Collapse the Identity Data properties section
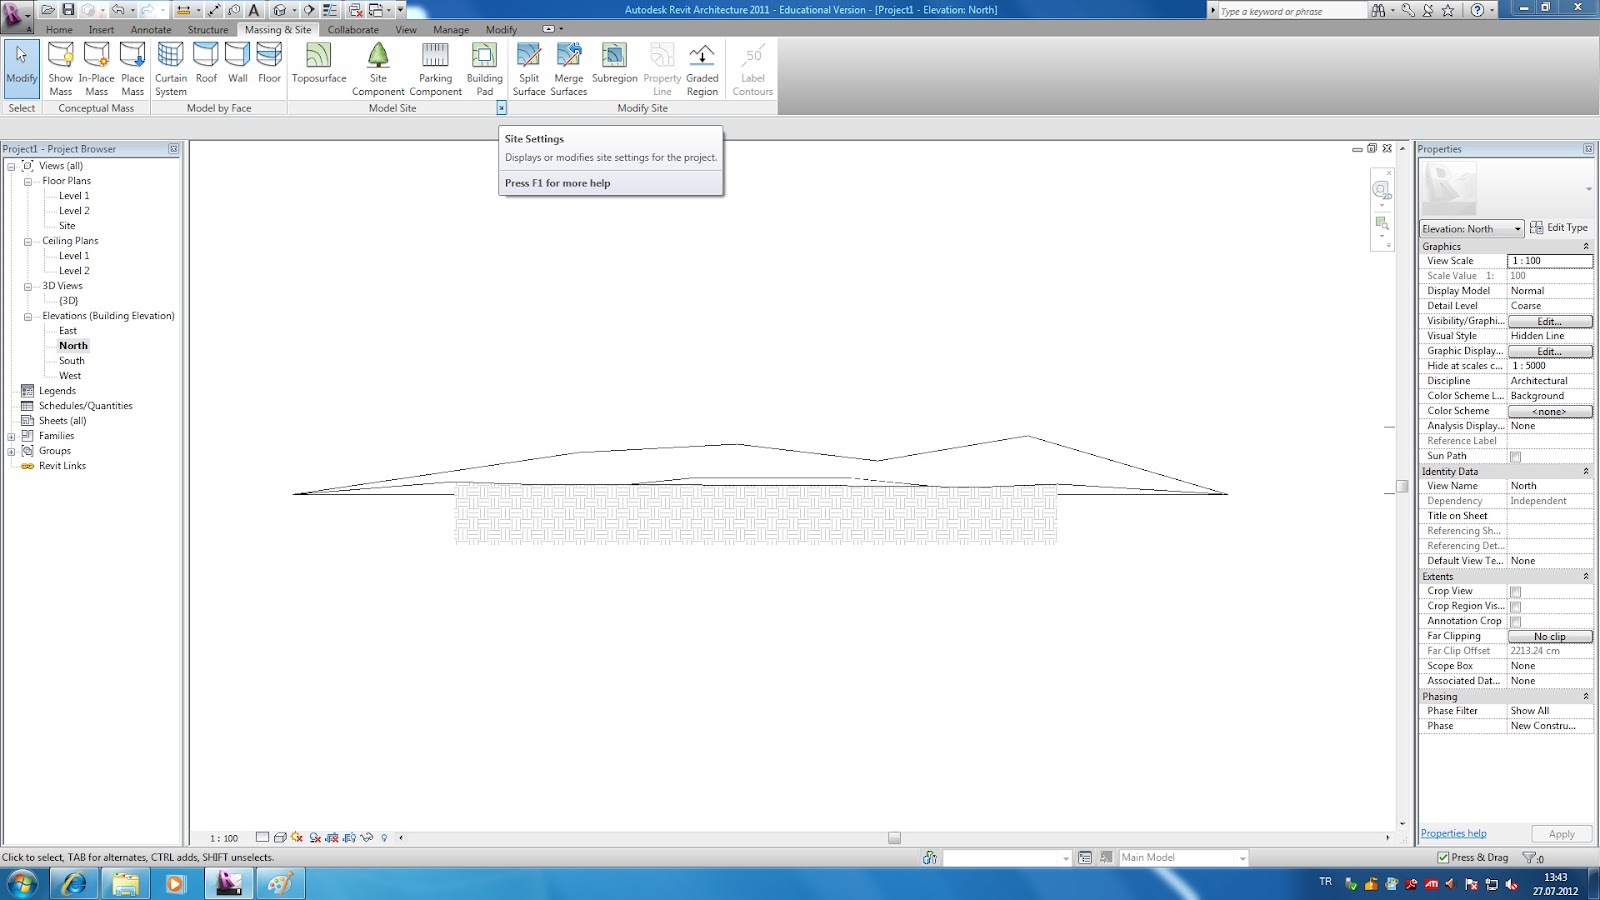This screenshot has width=1600, height=900. click(1585, 471)
